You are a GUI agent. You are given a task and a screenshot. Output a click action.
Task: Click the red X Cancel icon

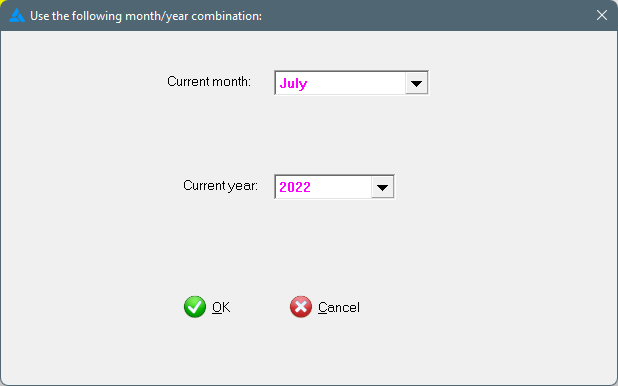301,307
